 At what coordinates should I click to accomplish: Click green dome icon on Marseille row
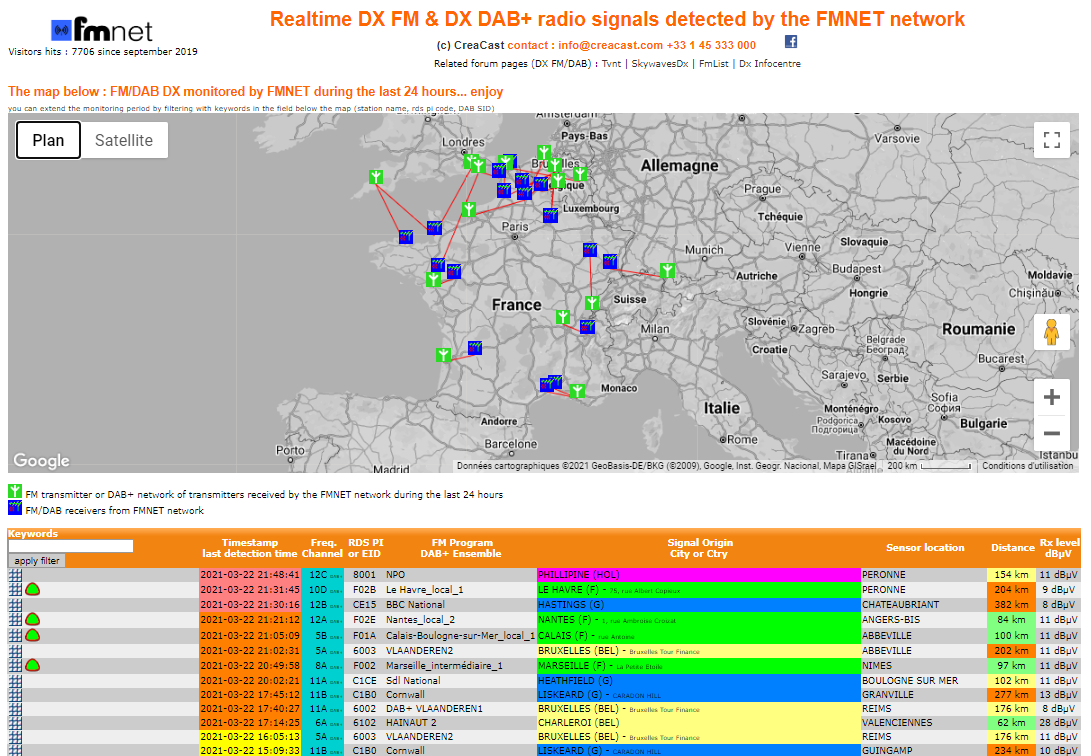coord(32,666)
